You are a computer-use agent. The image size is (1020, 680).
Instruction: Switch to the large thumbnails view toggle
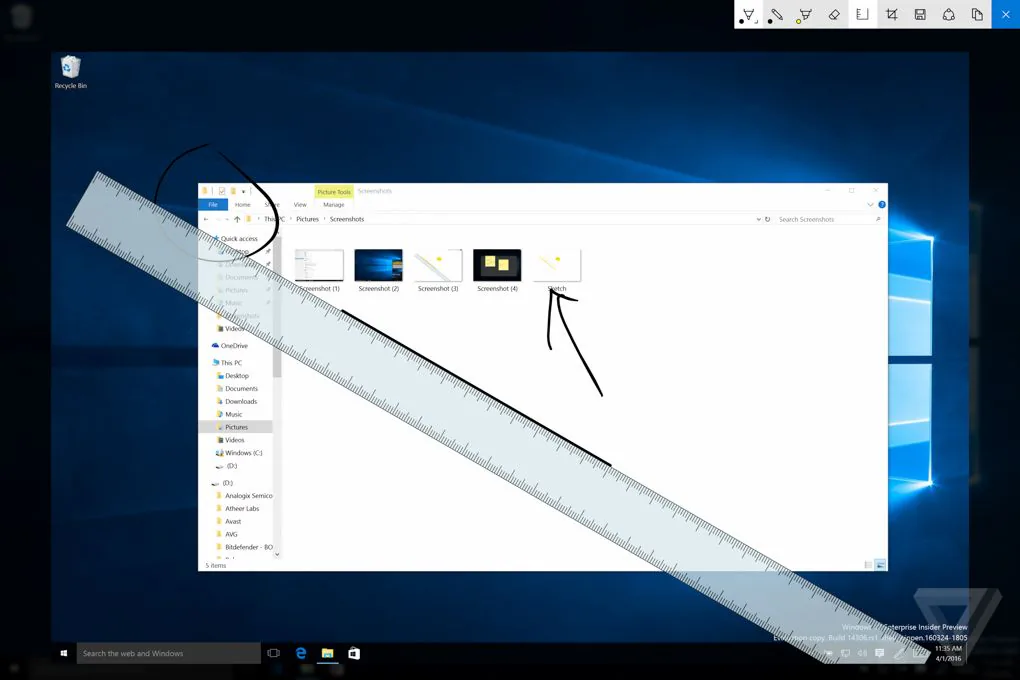880,565
